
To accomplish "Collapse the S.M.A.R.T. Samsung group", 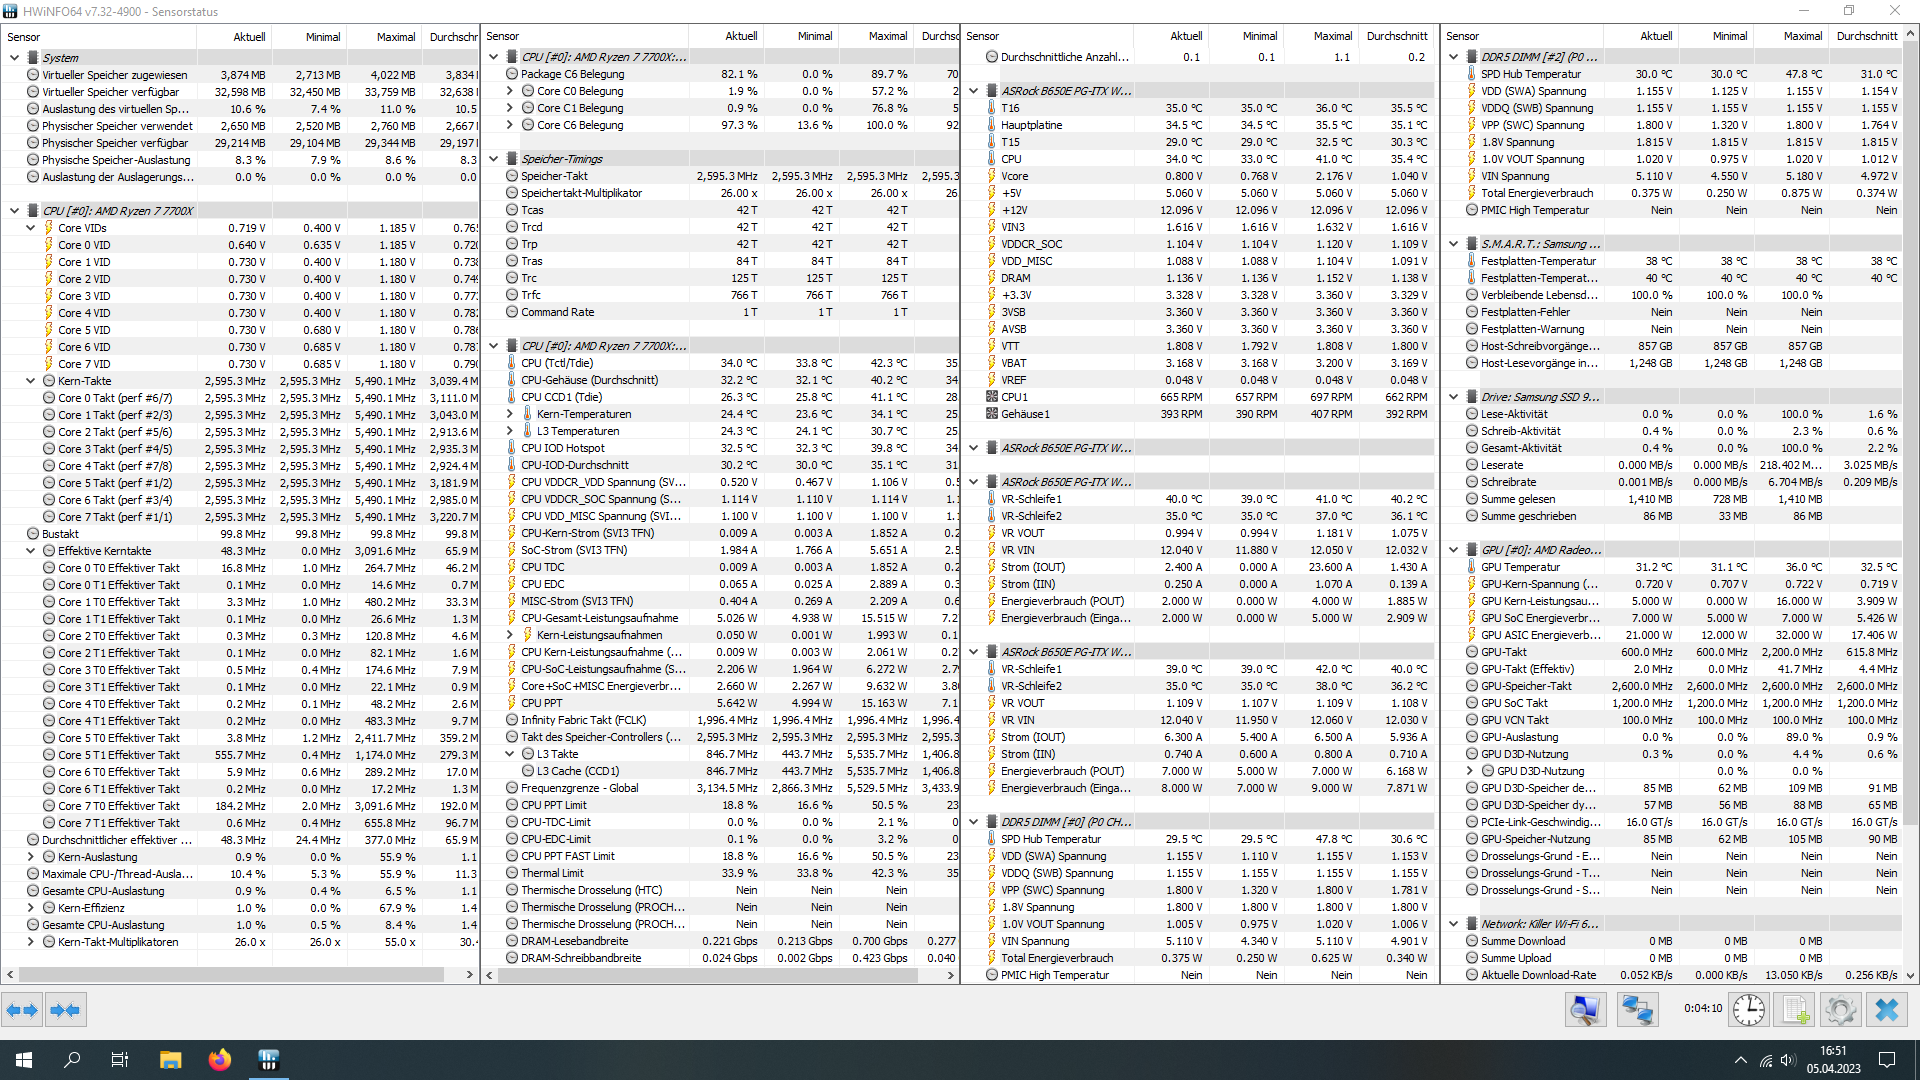I will (1454, 244).
